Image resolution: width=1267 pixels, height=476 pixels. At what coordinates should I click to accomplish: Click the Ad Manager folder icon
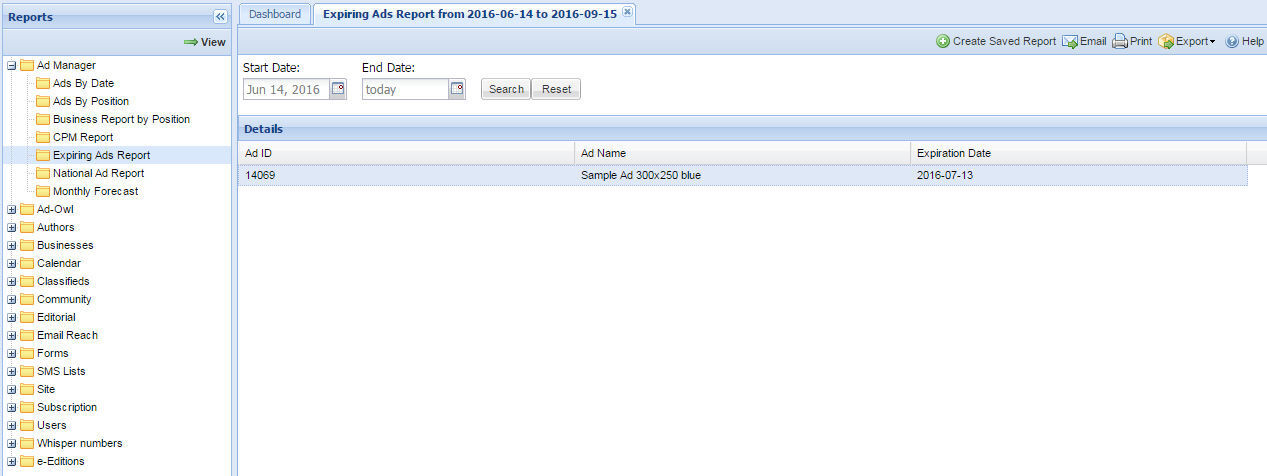coord(27,65)
